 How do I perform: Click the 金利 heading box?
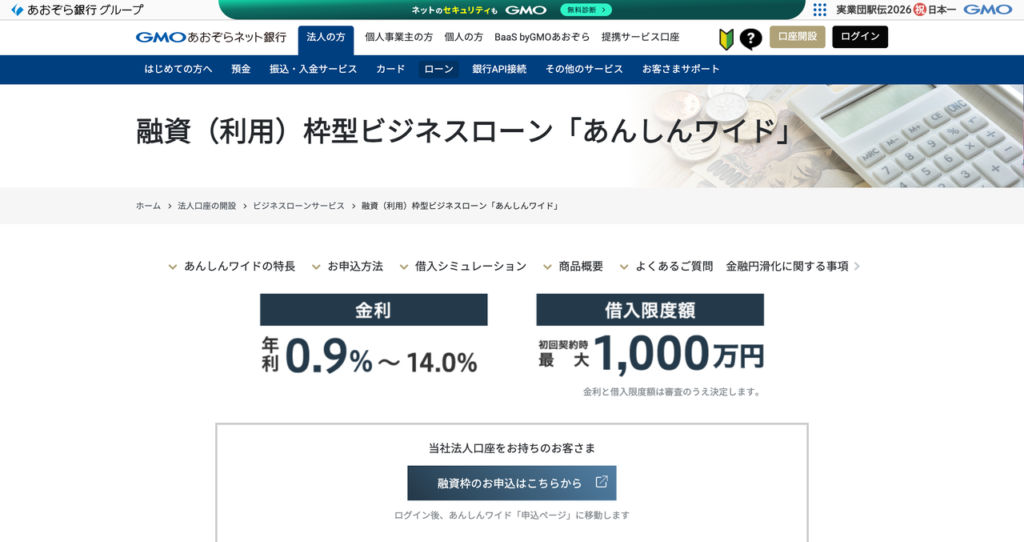pos(374,310)
